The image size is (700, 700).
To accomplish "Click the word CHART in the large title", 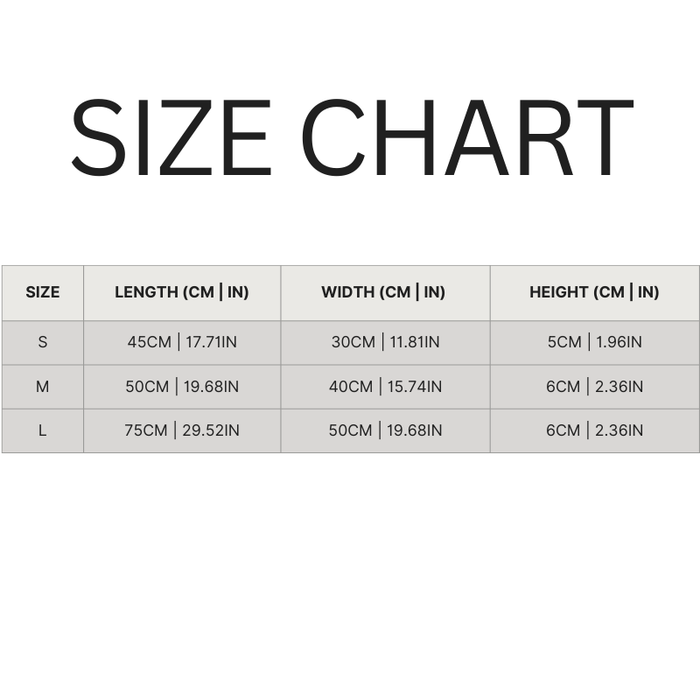I will [467, 137].
